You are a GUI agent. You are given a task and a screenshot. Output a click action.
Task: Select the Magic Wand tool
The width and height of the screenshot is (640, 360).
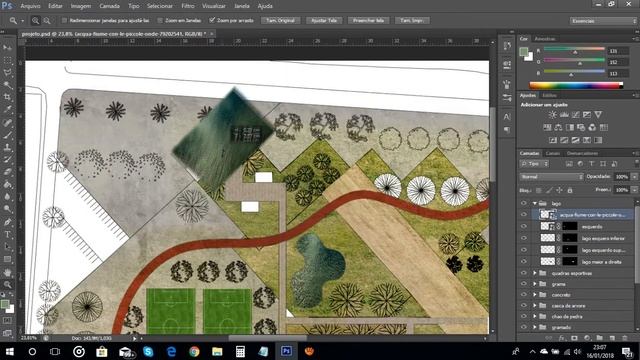click(7, 85)
